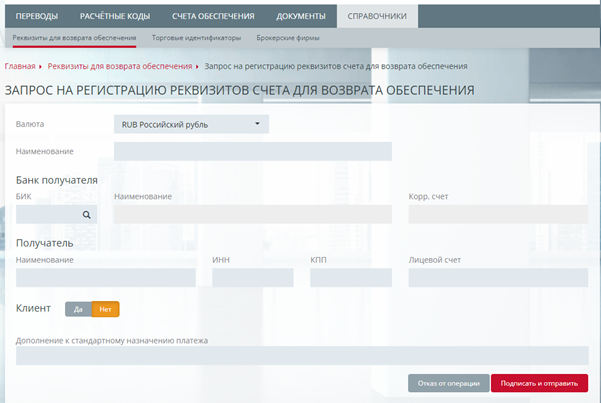Focus the top Наименование input field
The height and width of the screenshot is (403, 601).
pos(253,151)
